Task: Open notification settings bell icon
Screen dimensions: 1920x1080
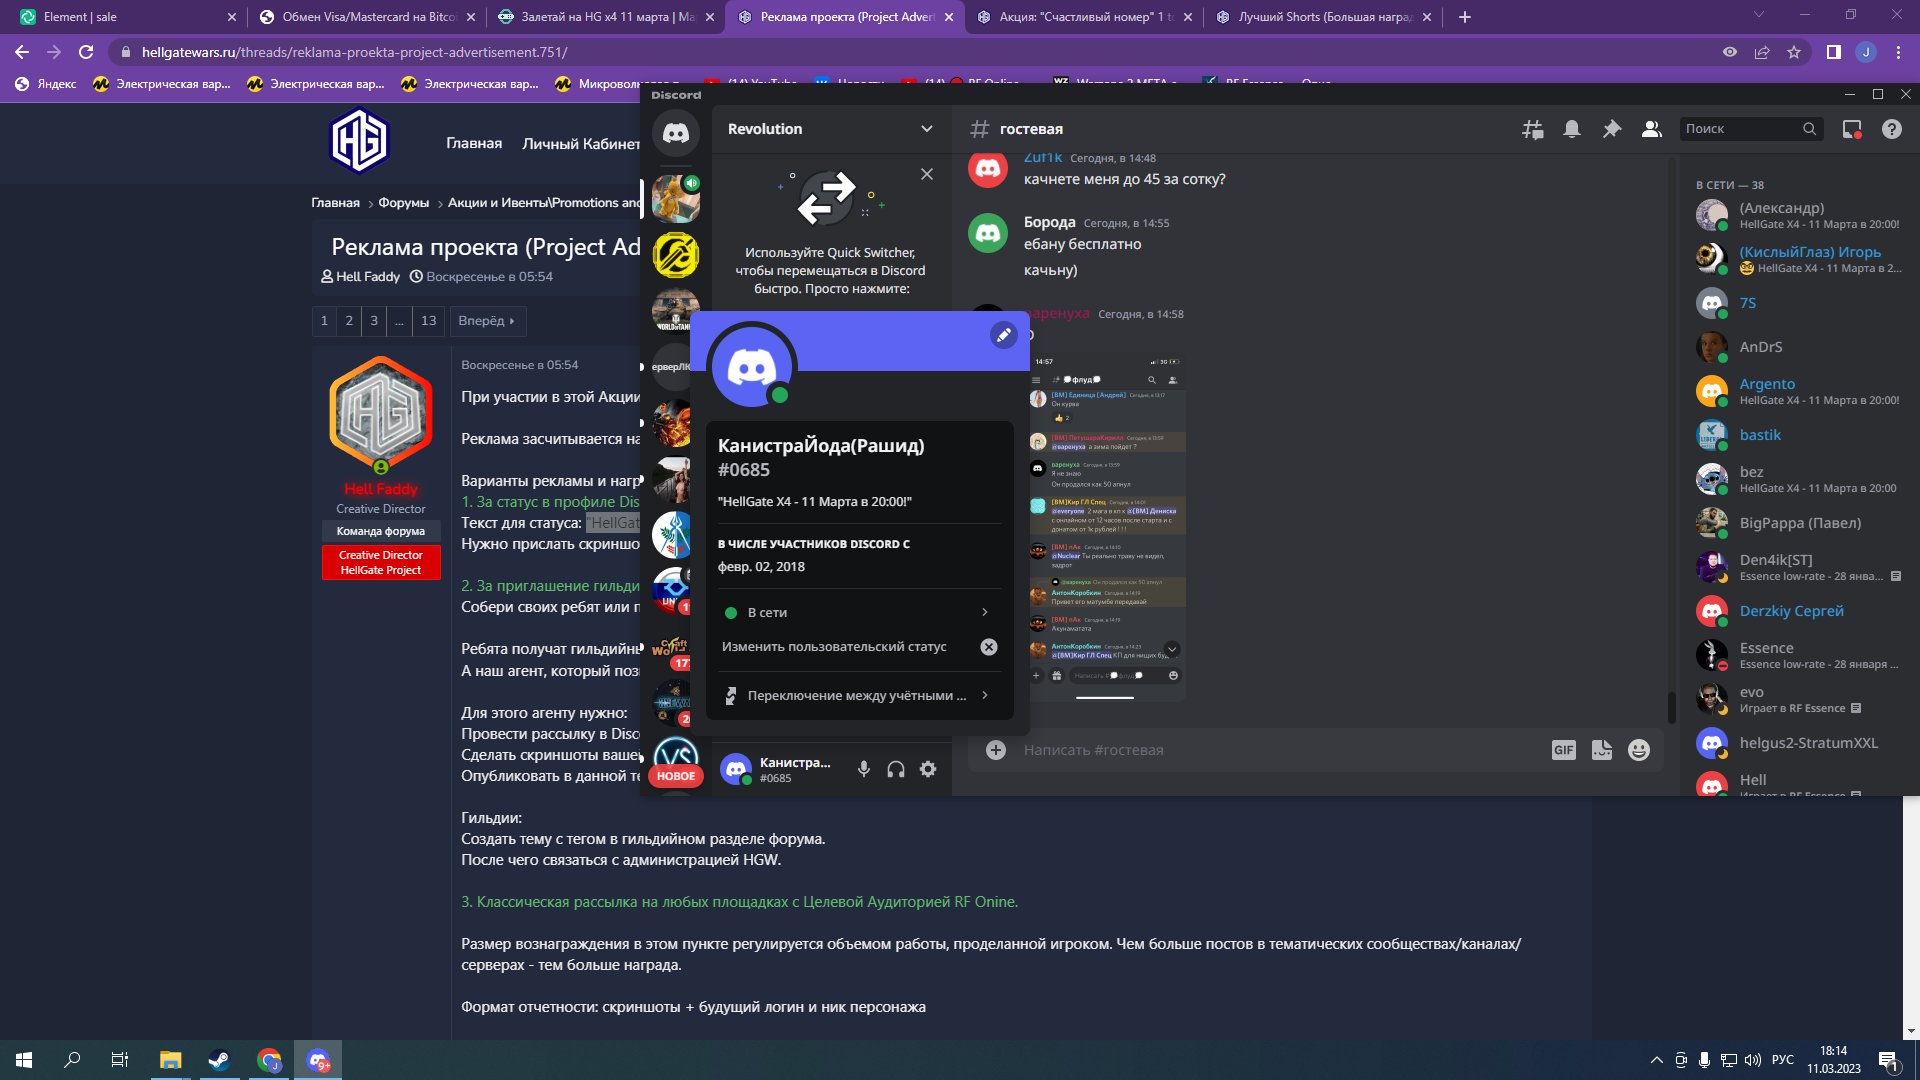Action: coord(1572,129)
